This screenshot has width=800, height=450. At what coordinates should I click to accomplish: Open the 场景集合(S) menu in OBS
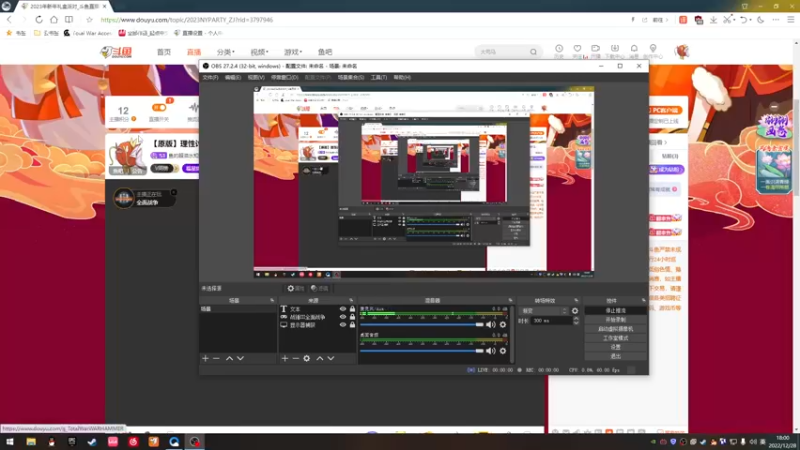(x=351, y=78)
